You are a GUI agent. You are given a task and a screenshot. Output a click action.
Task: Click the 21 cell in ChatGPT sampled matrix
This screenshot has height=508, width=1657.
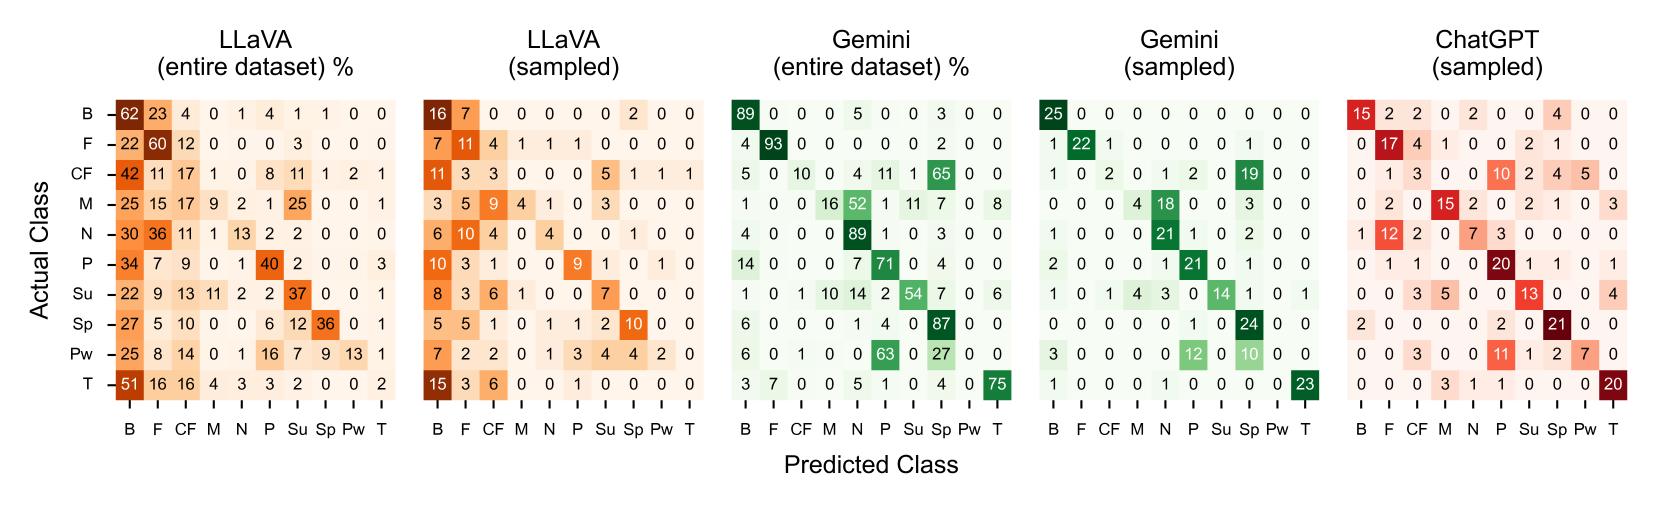click(x=1557, y=324)
